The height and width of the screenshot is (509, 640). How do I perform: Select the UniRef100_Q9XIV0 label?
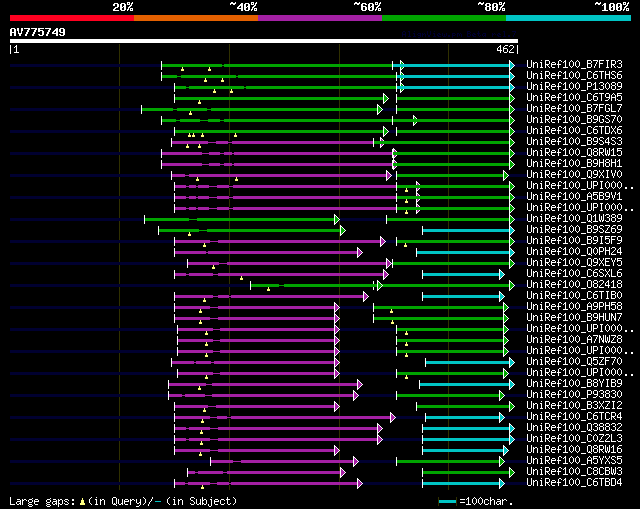pyautogui.click(x=574, y=175)
